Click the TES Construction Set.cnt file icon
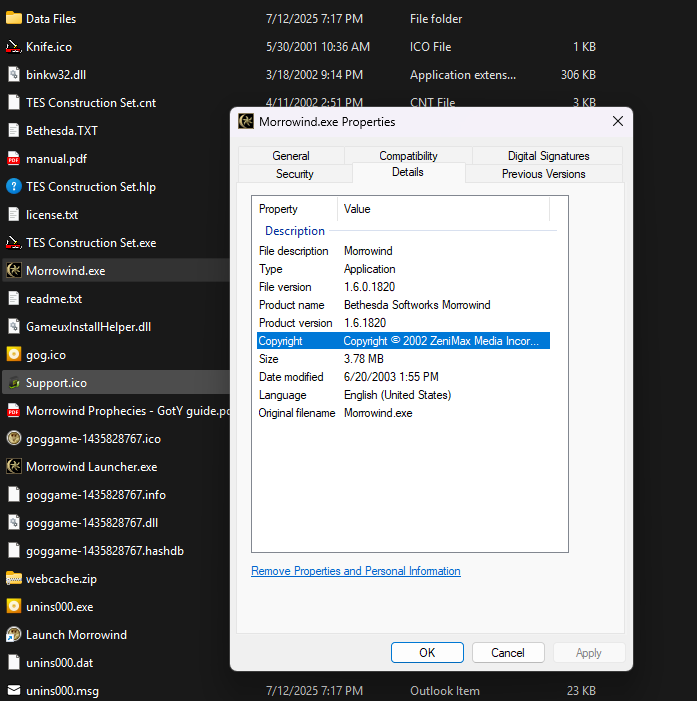This screenshot has height=701, width=697. click(14, 102)
